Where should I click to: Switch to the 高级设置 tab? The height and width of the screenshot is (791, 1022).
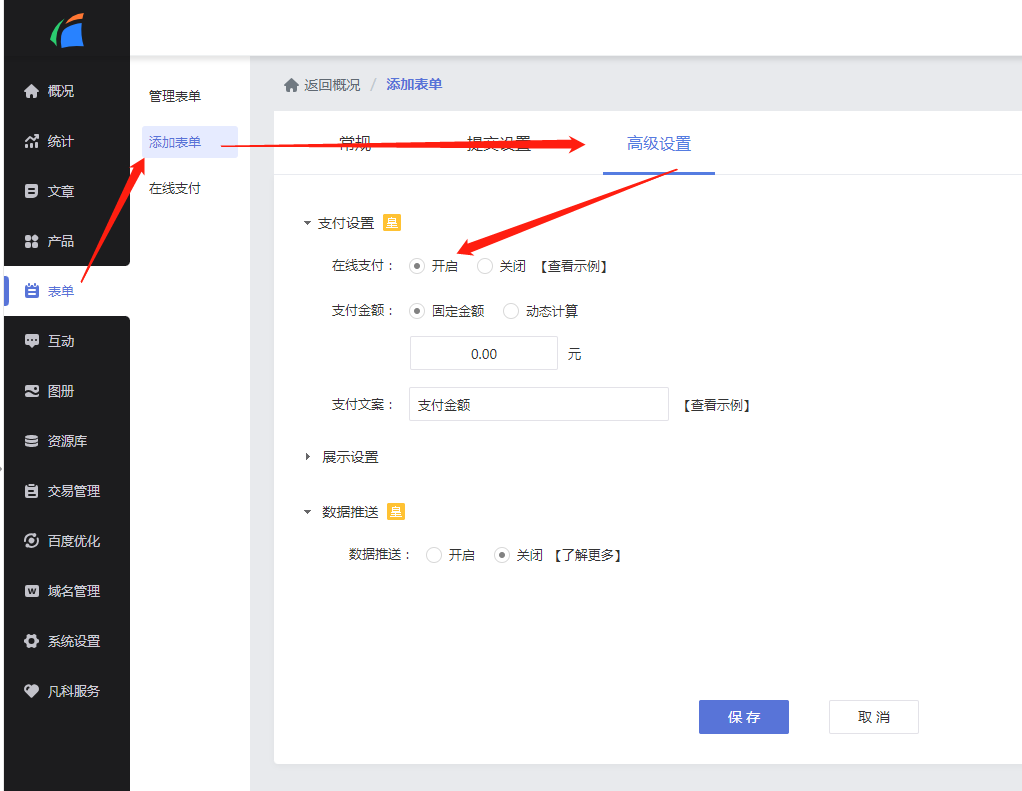click(x=658, y=144)
